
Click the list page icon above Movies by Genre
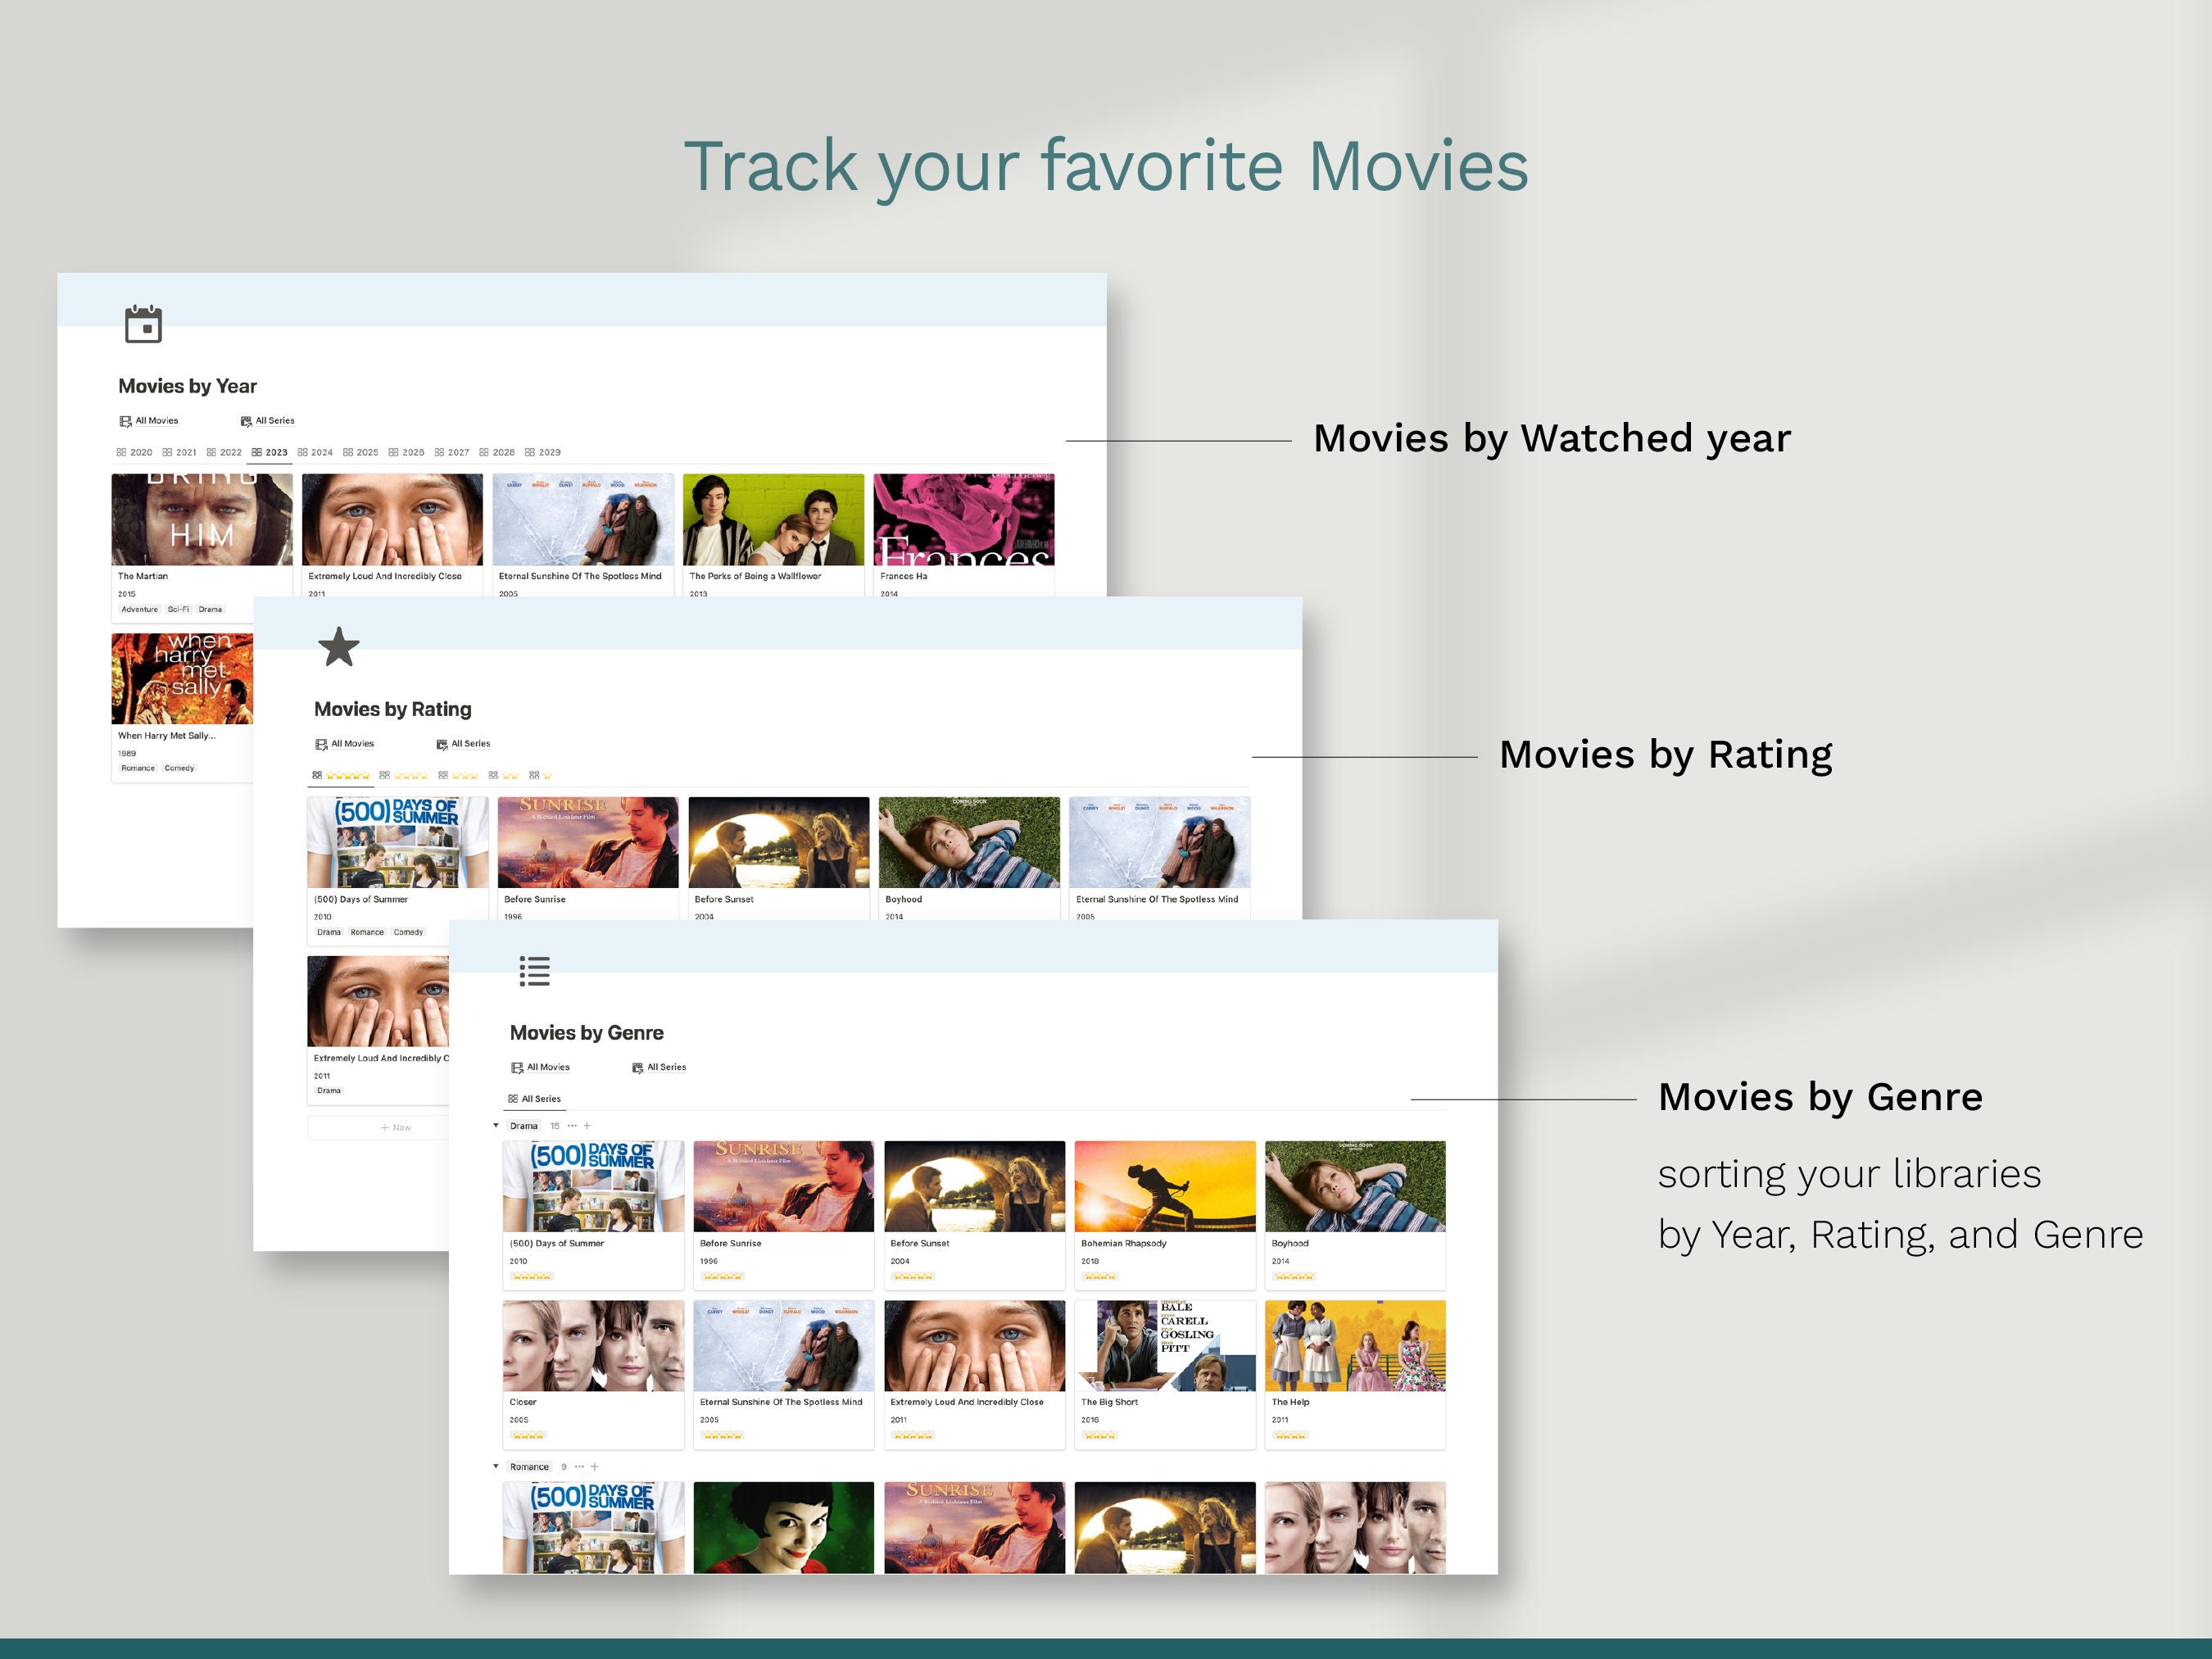(x=534, y=970)
